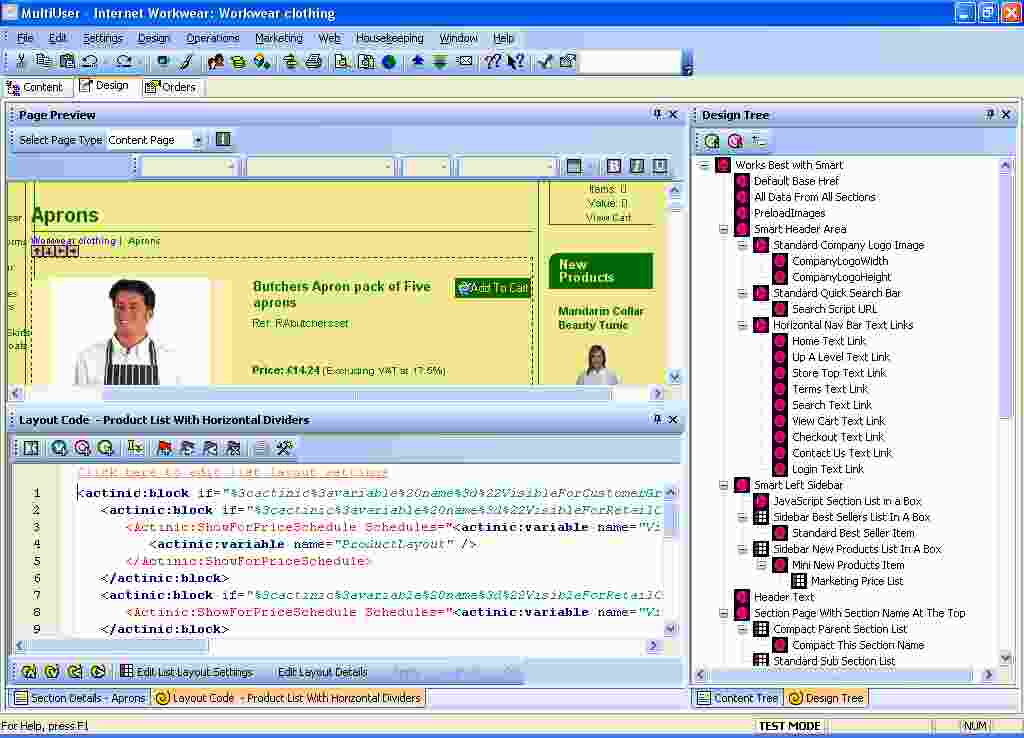Select Checkout Text Link in Design Tree
The width and height of the screenshot is (1024, 738).
point(838,437)
